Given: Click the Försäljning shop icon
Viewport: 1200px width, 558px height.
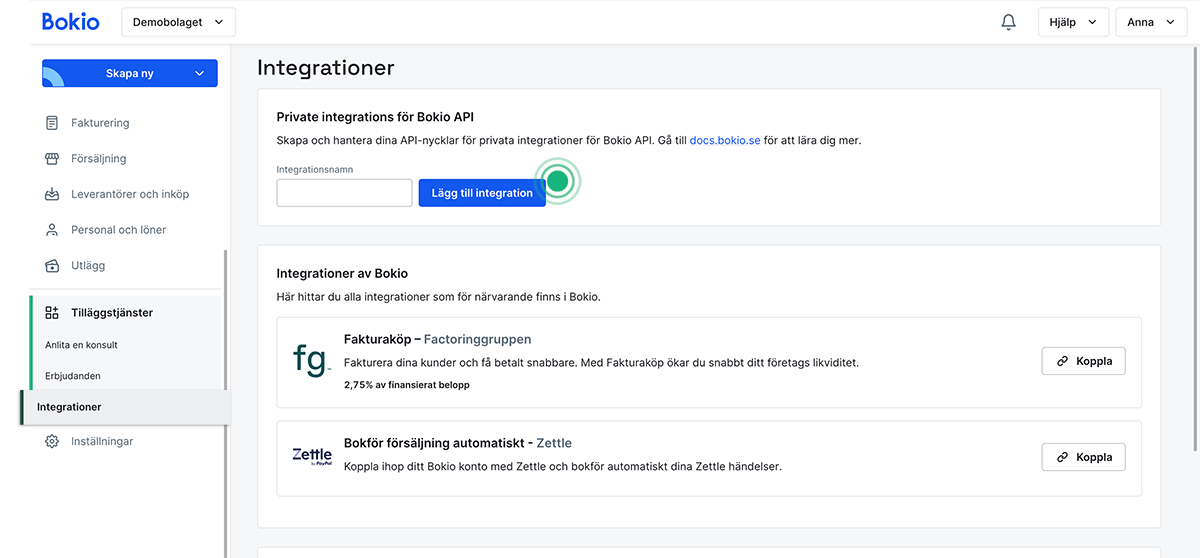Looking at the screenshot, I should (52, 159).
